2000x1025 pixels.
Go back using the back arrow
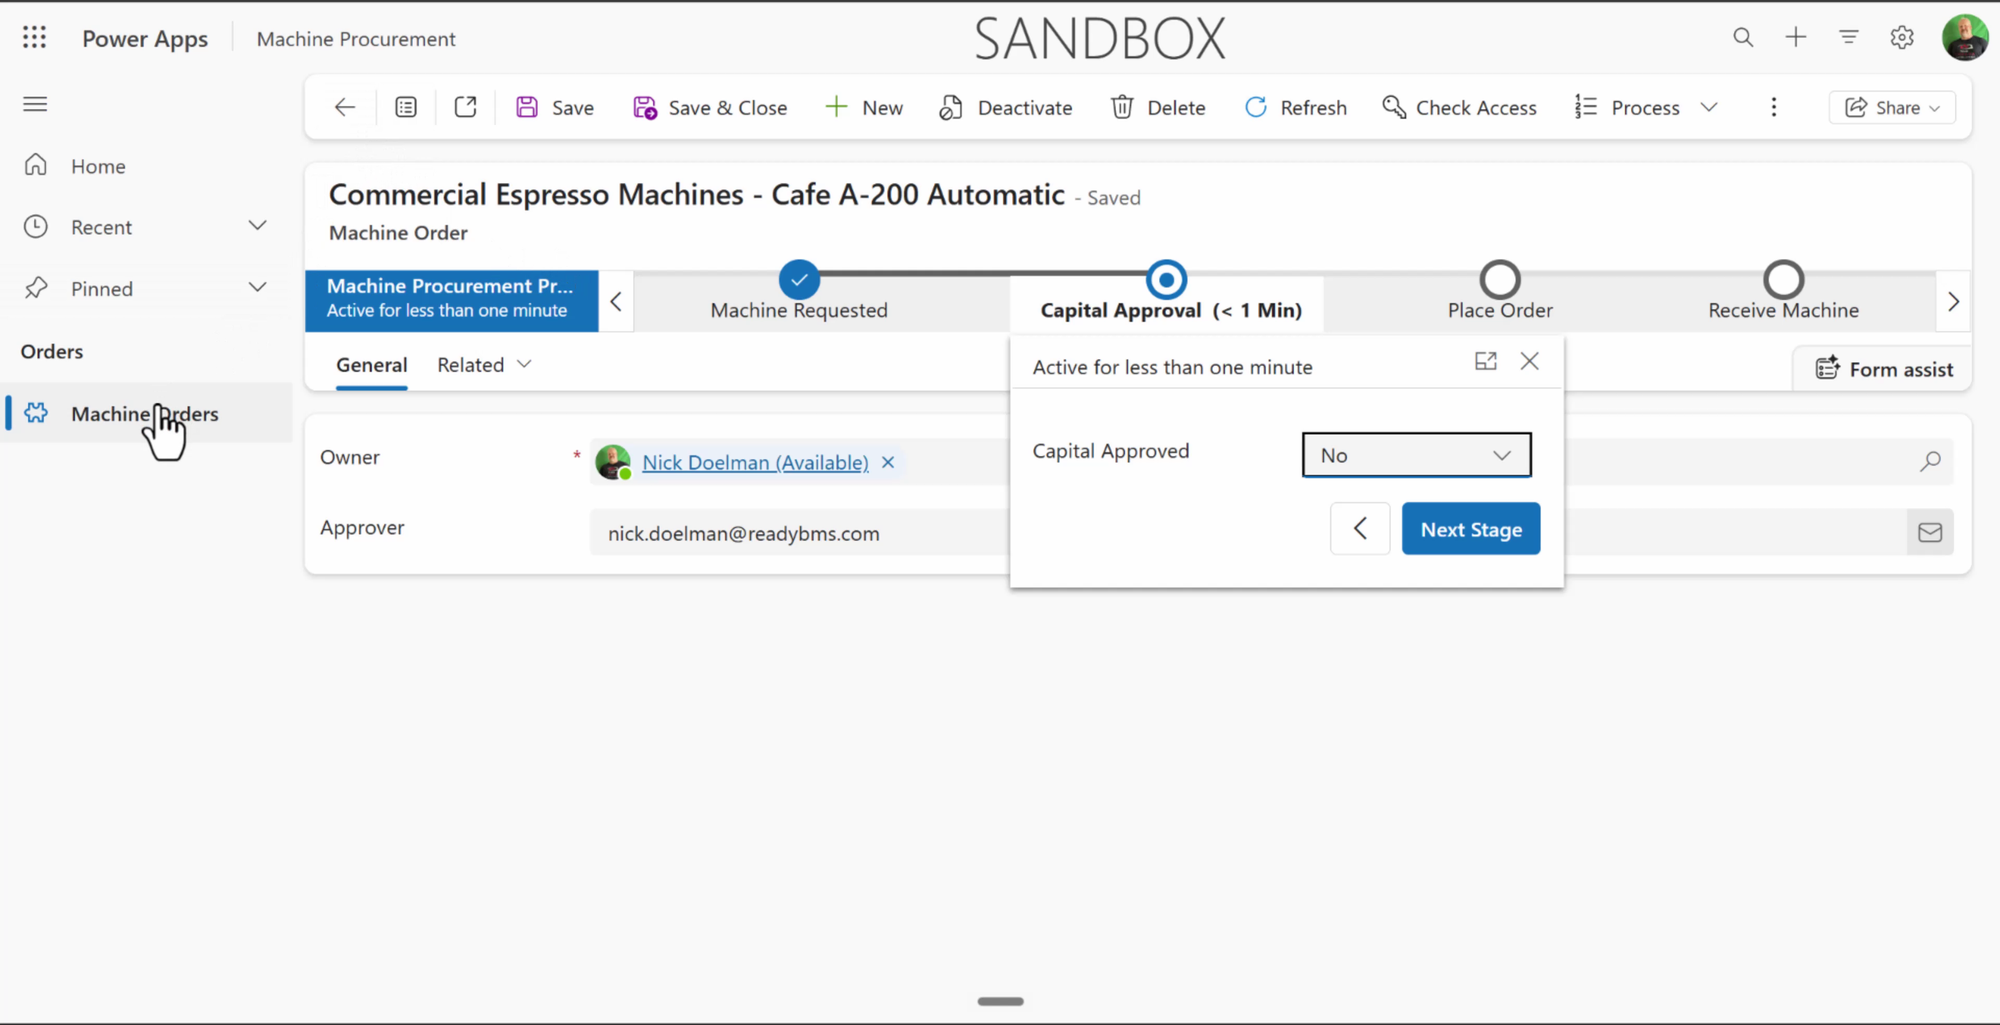[x=345, y=108]
